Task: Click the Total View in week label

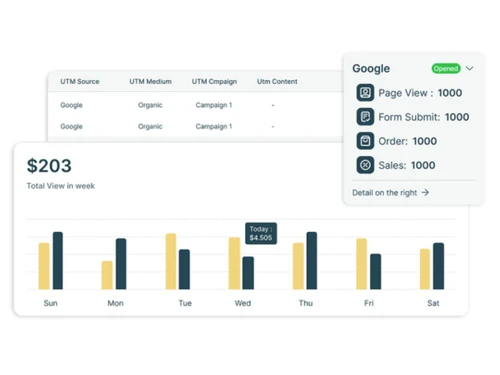Action: click(61, 186)
